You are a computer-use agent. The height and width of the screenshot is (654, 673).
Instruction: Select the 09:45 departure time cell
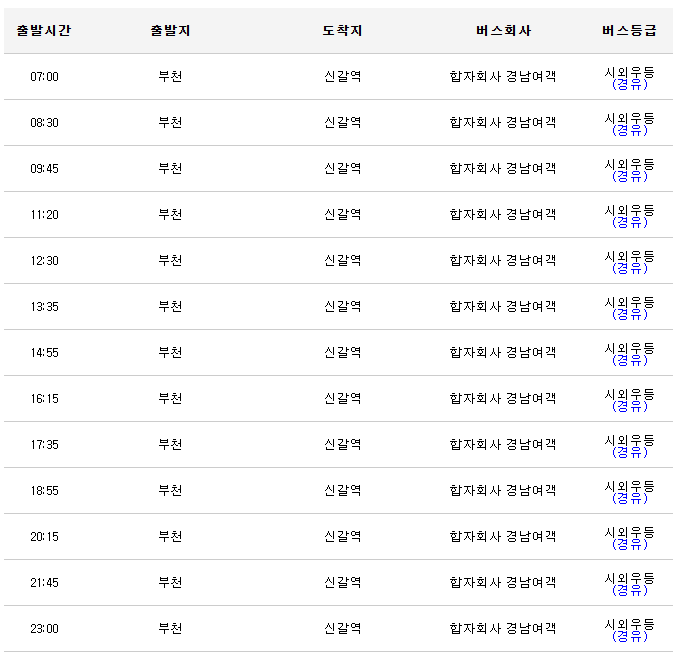click(x=44, y=169)
